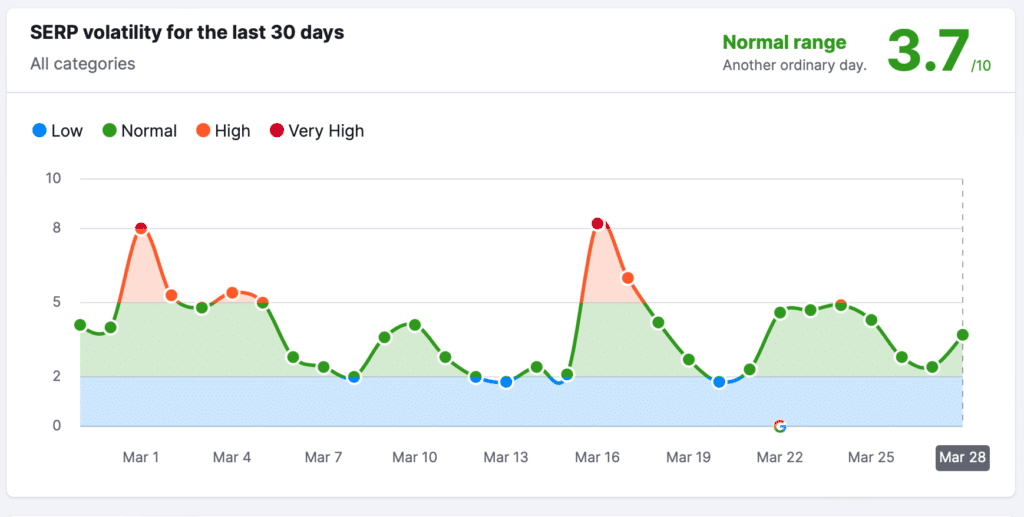Select the blue Low point on Mar 8
The width and height of the screenshot is (1024, 517).
354,377
